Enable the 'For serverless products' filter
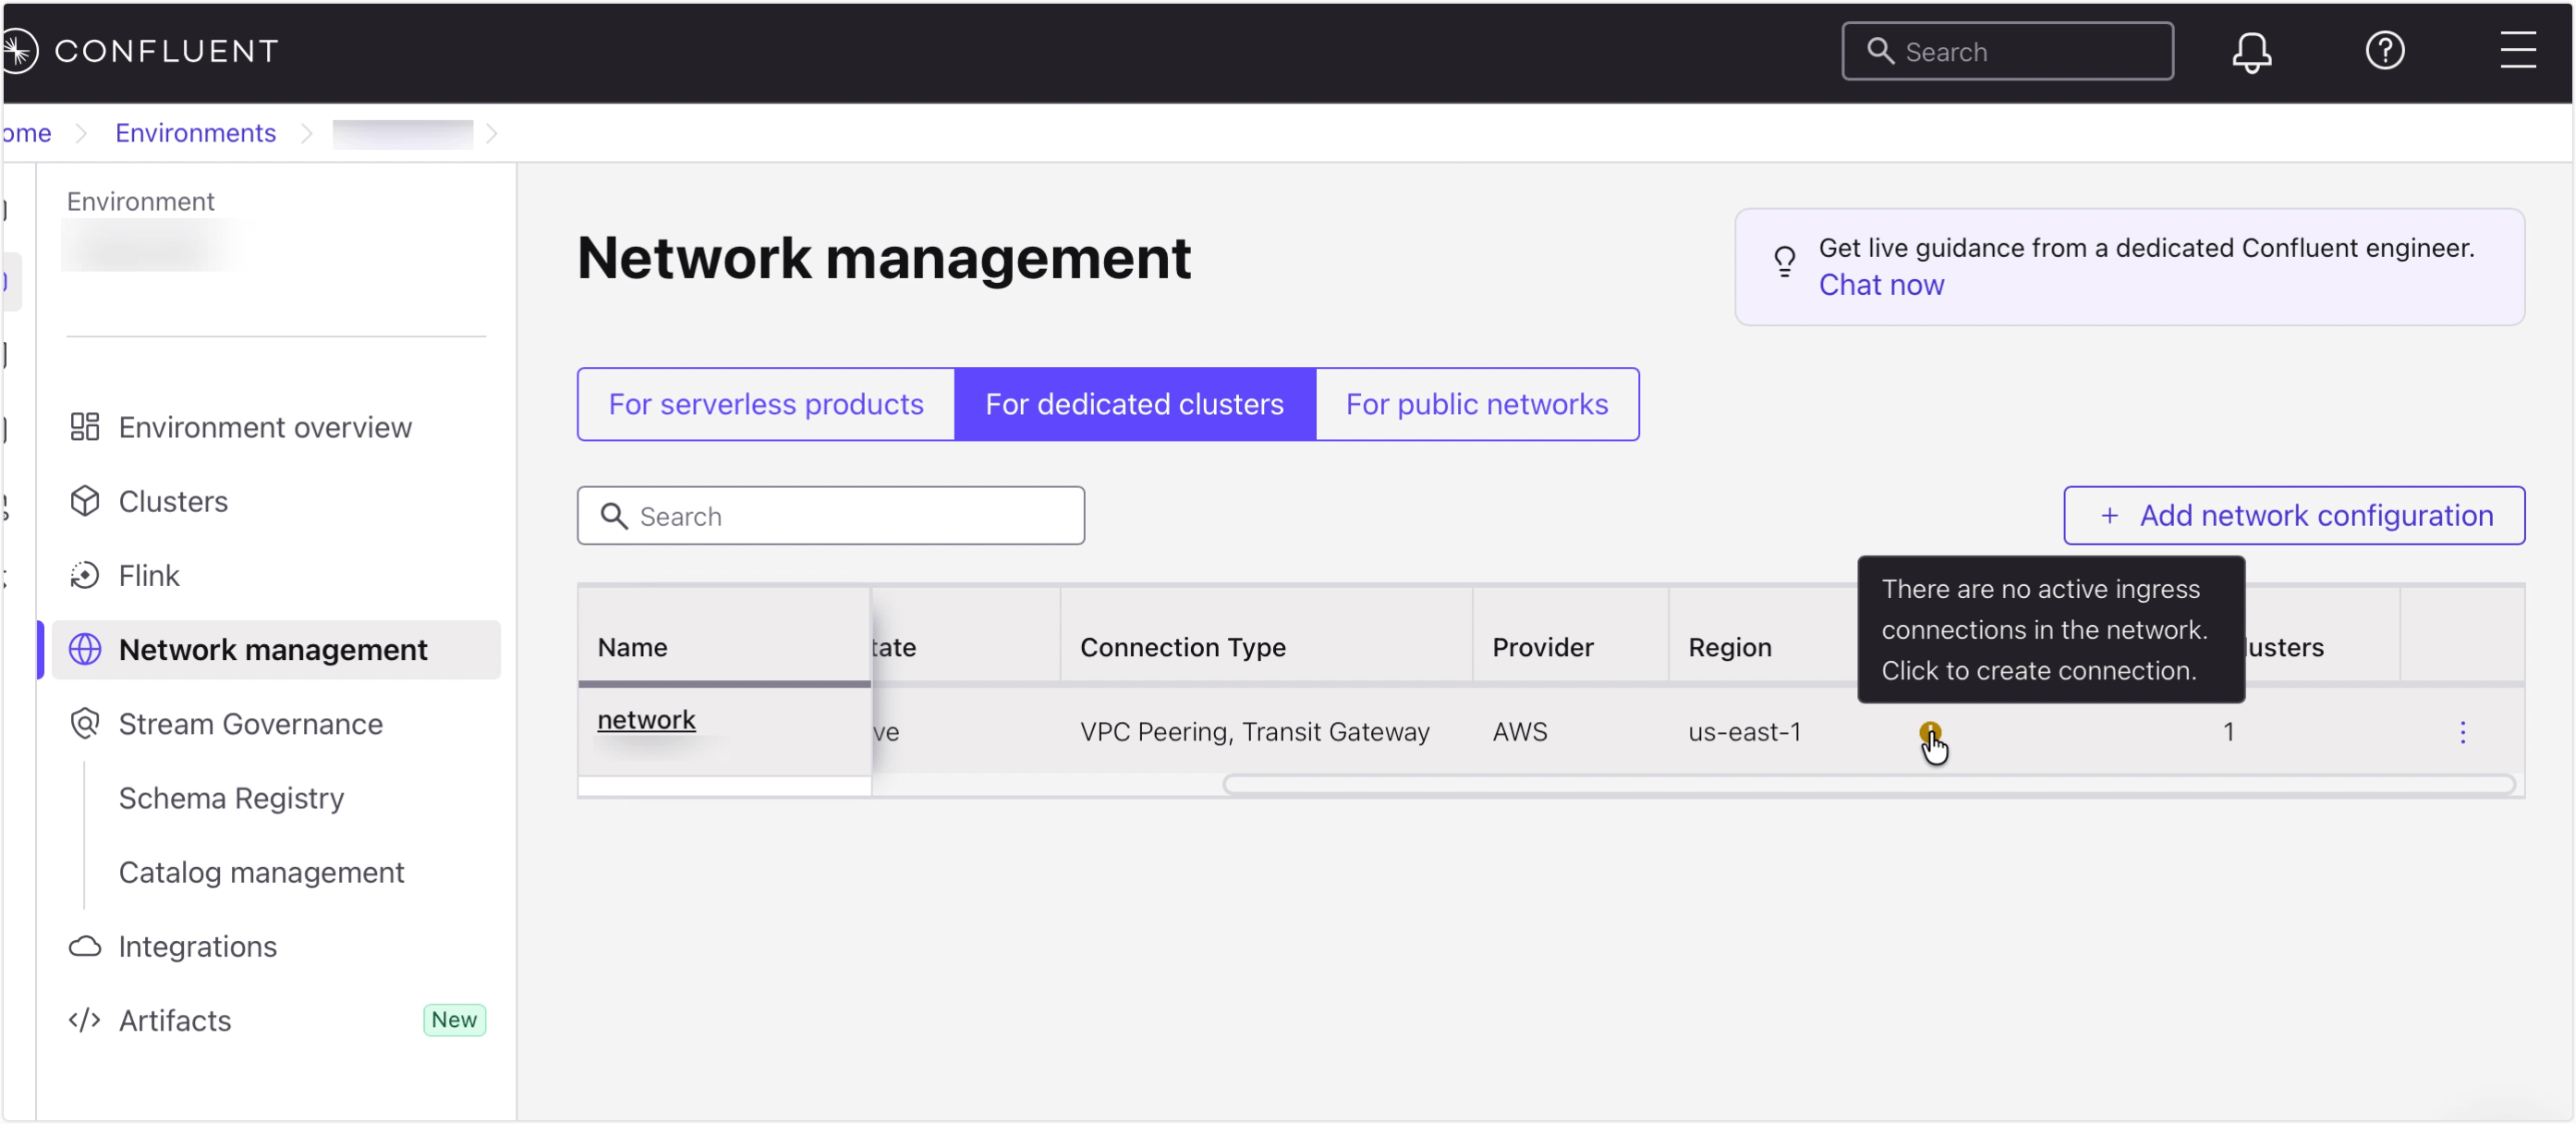Image resolution: width=2576 pixels, height=1124 pixels. [x=766, y=404]
